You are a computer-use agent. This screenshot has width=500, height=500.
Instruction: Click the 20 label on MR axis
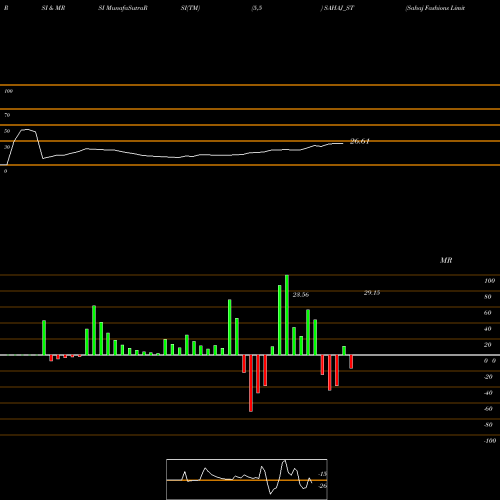point(488,345)
